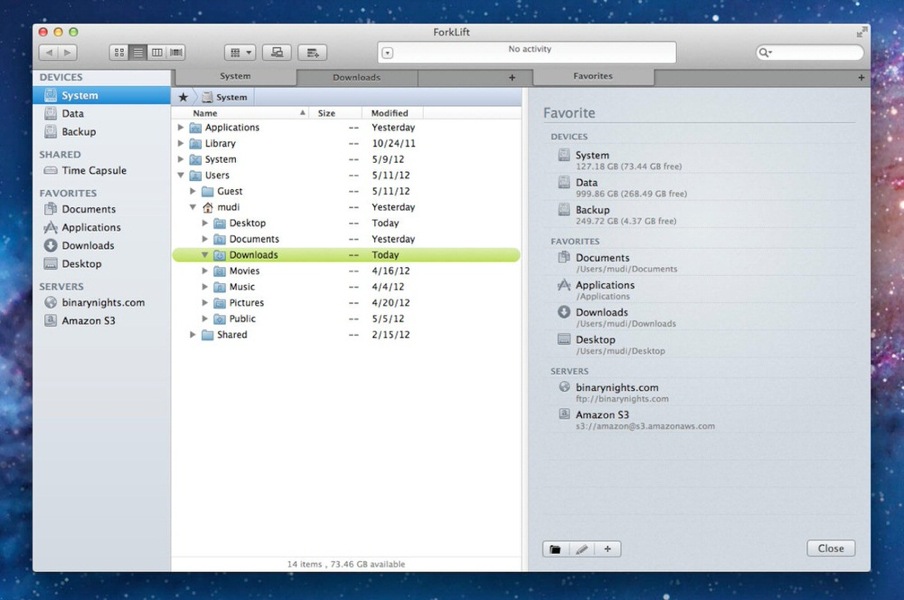The width and height of the screenshot is (904, 600).
Task: Click the search field
Action: 809,52
